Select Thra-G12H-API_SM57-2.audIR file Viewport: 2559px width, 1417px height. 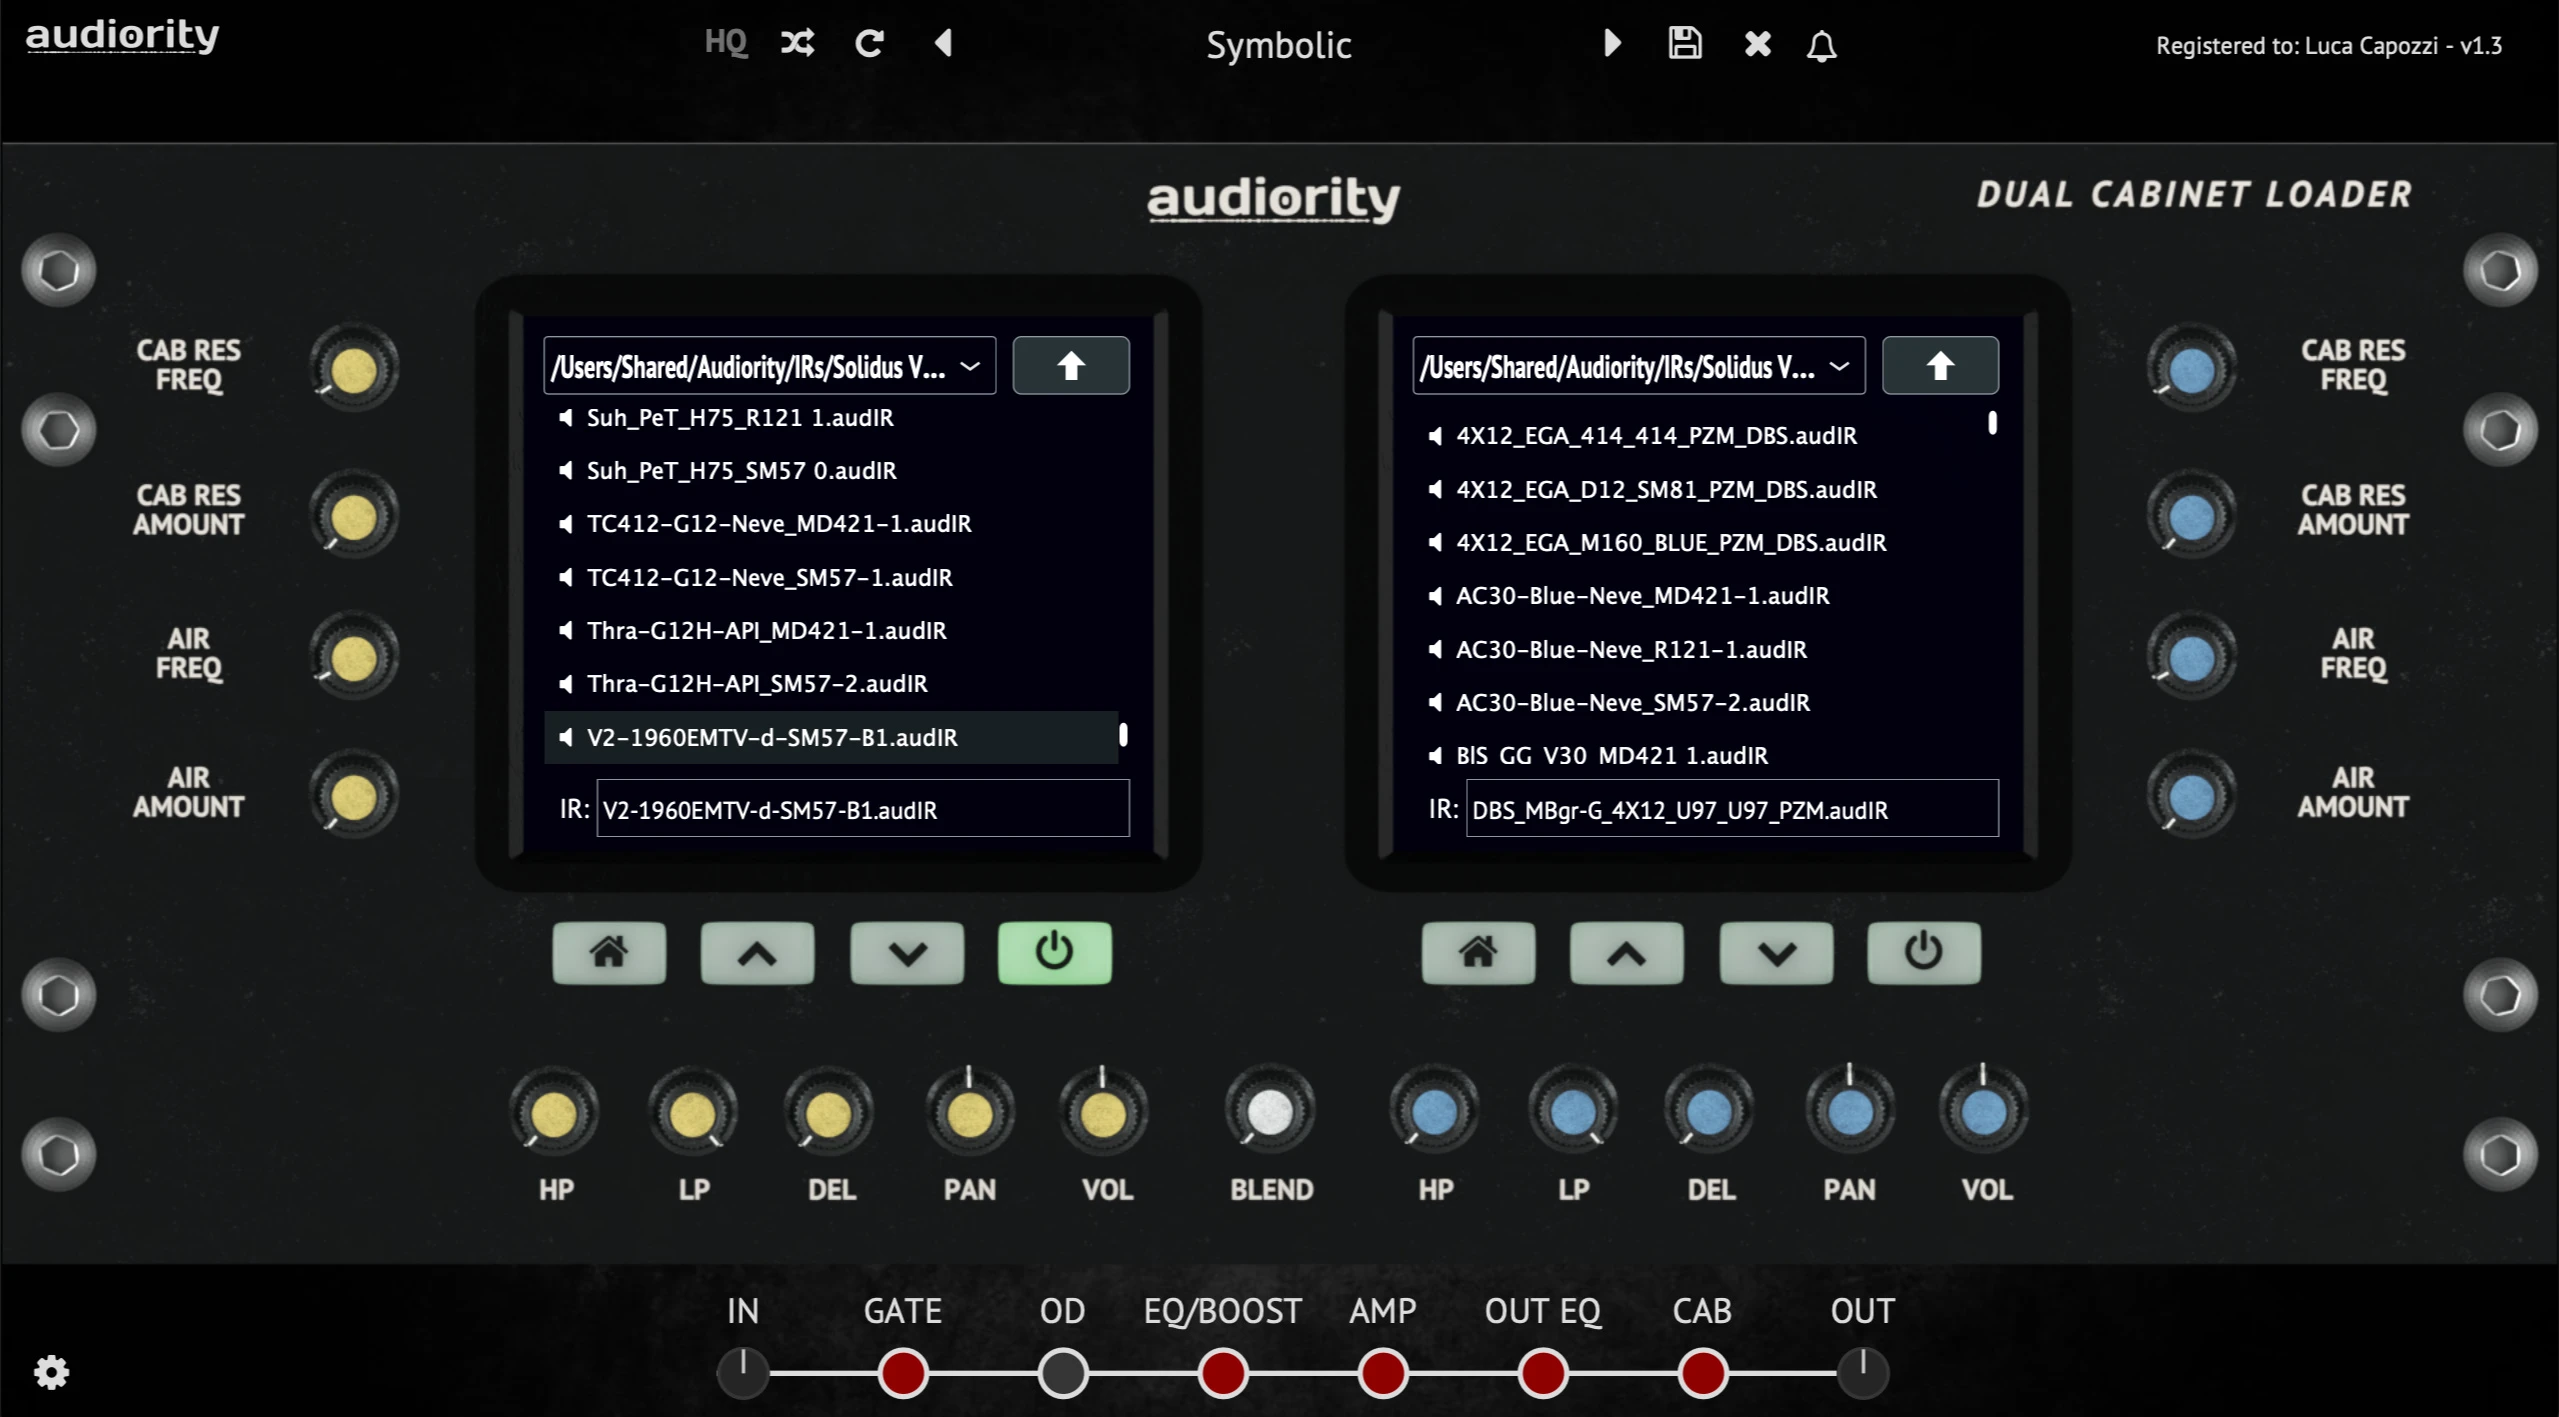click(x=830, y=684)
